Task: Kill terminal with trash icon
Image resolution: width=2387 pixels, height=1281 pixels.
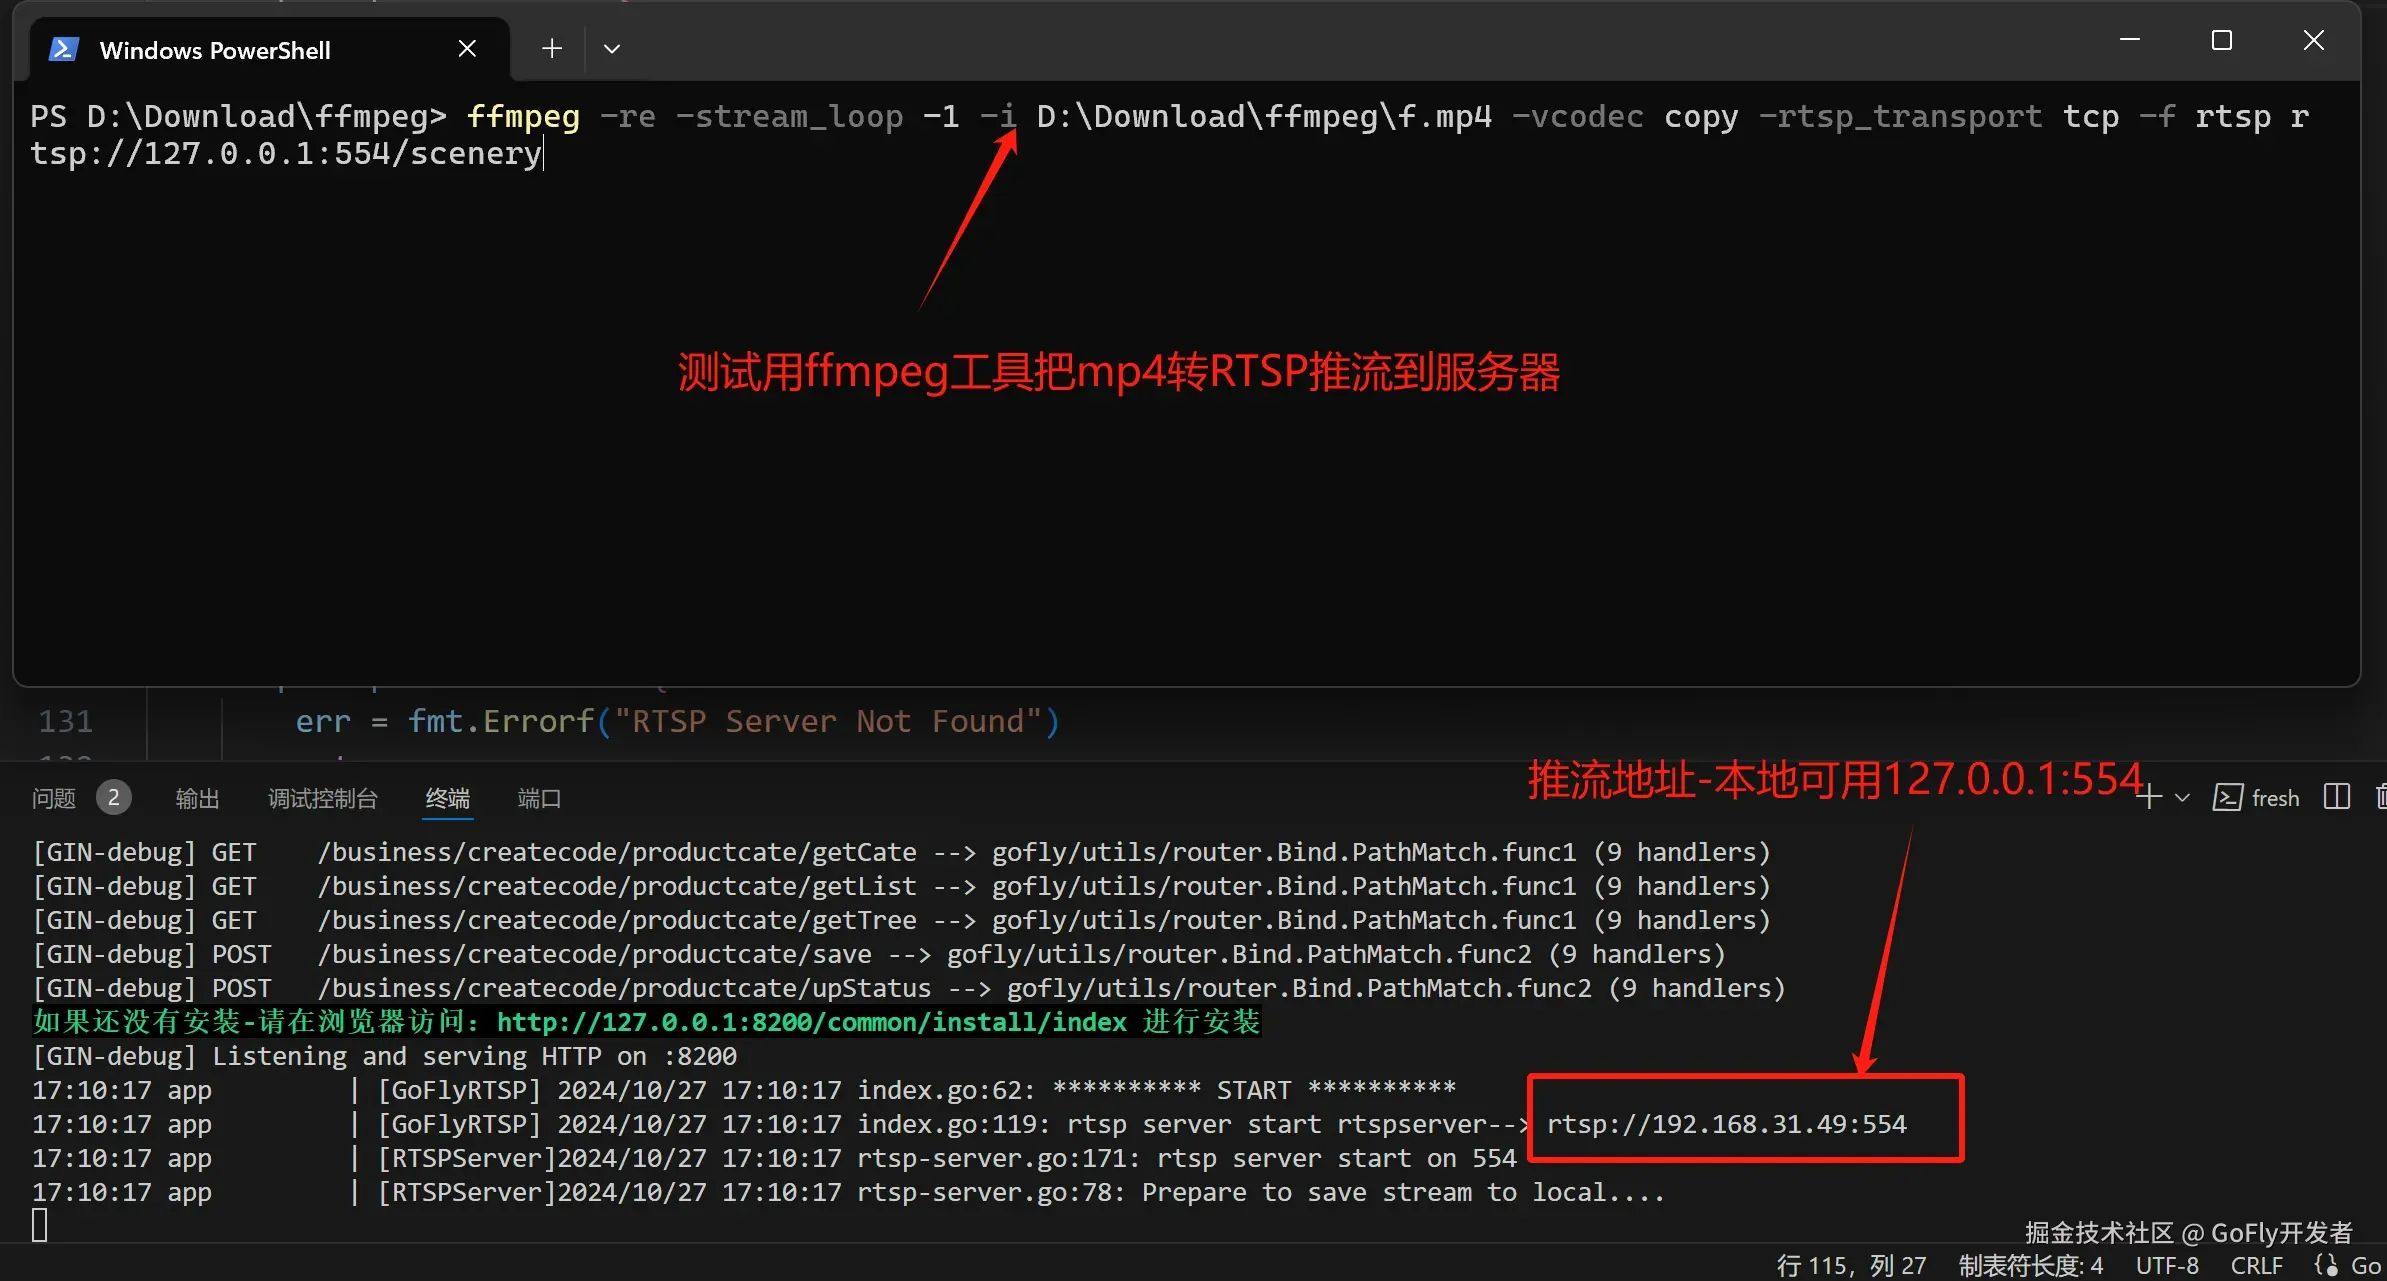Action: tap(2380, 798)
